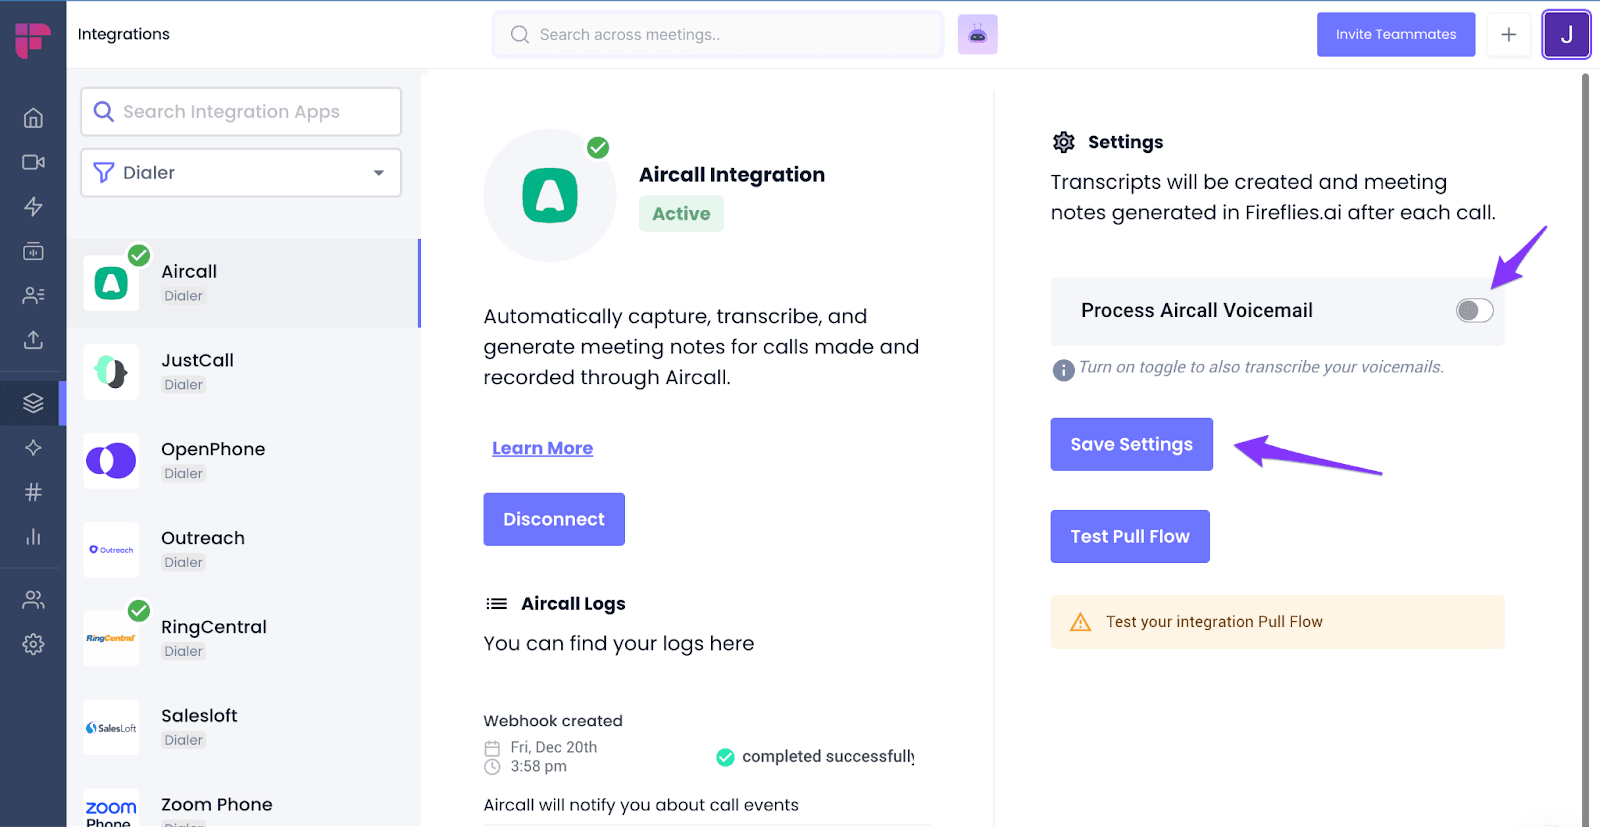Select RingCentral in the integrations list
This screenshot has width=1600, height=827.
coord(243,639)
